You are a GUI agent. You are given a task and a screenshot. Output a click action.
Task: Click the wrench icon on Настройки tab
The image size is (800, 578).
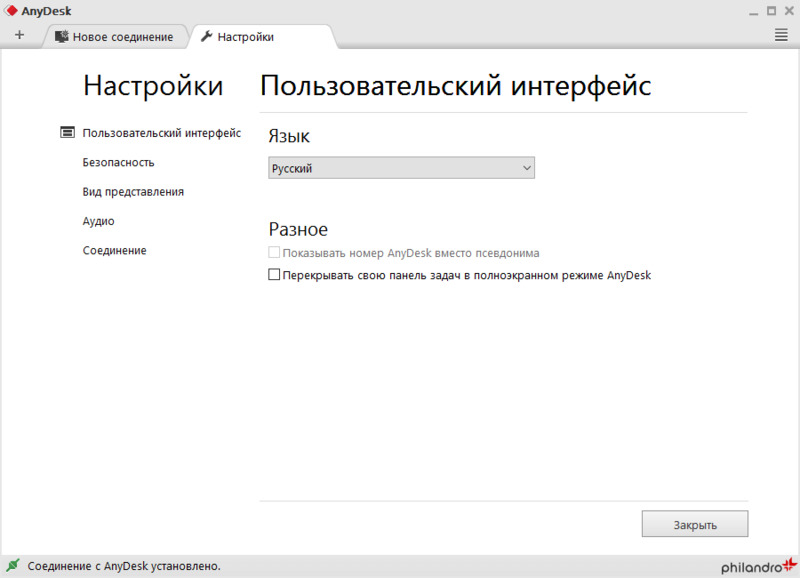[207, 36]
